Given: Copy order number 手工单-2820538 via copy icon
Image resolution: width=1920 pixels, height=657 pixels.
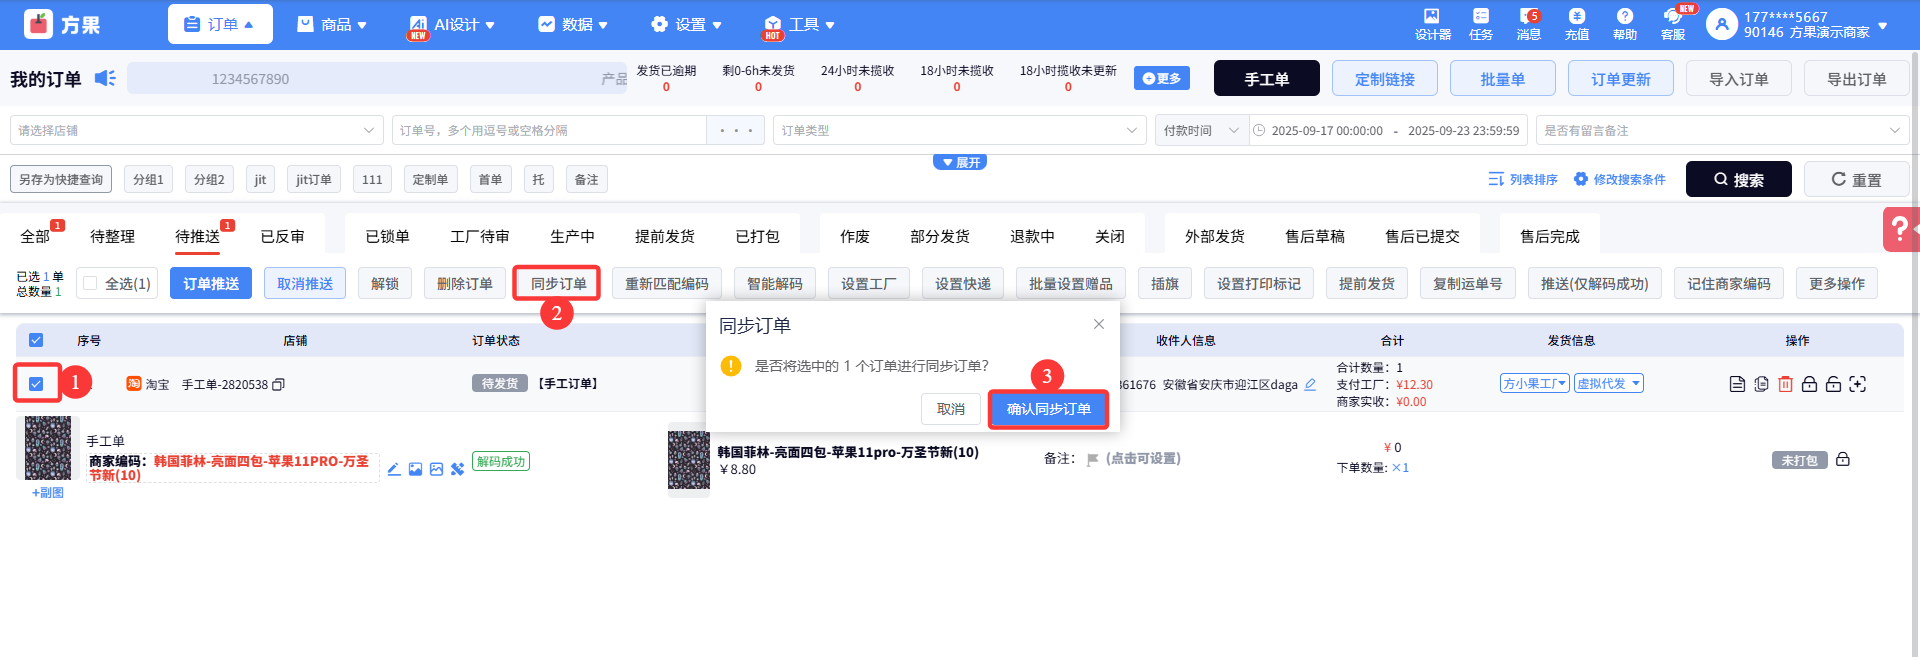Looking at the screenshot, I should click(279, 384).
